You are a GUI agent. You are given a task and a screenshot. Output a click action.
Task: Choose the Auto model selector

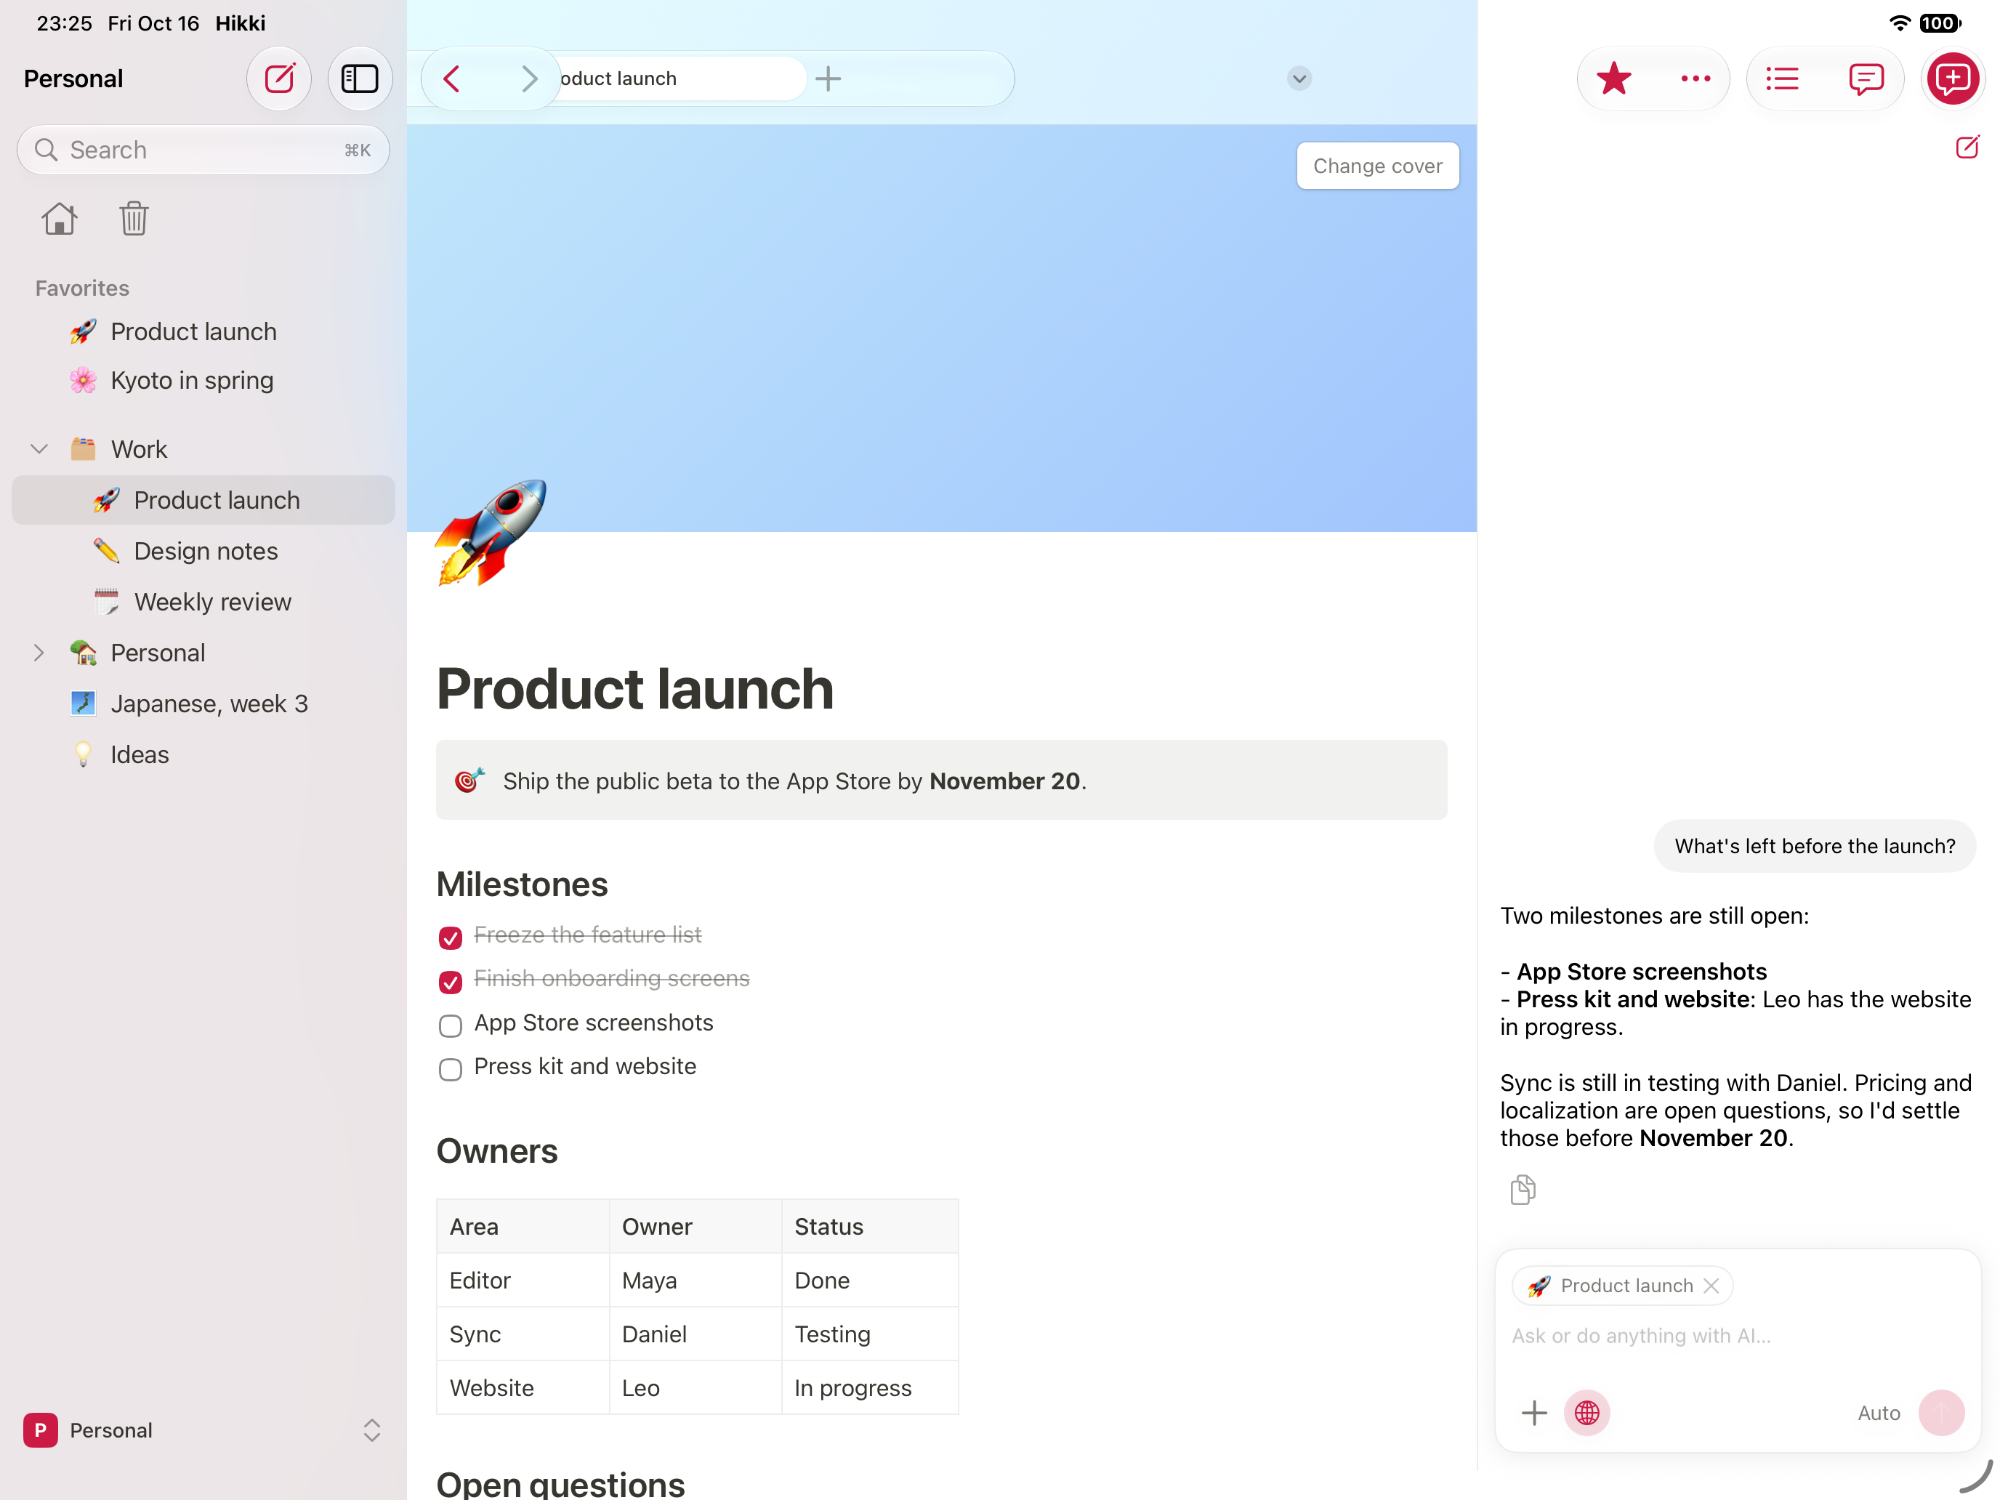tap(1878, 1412)
